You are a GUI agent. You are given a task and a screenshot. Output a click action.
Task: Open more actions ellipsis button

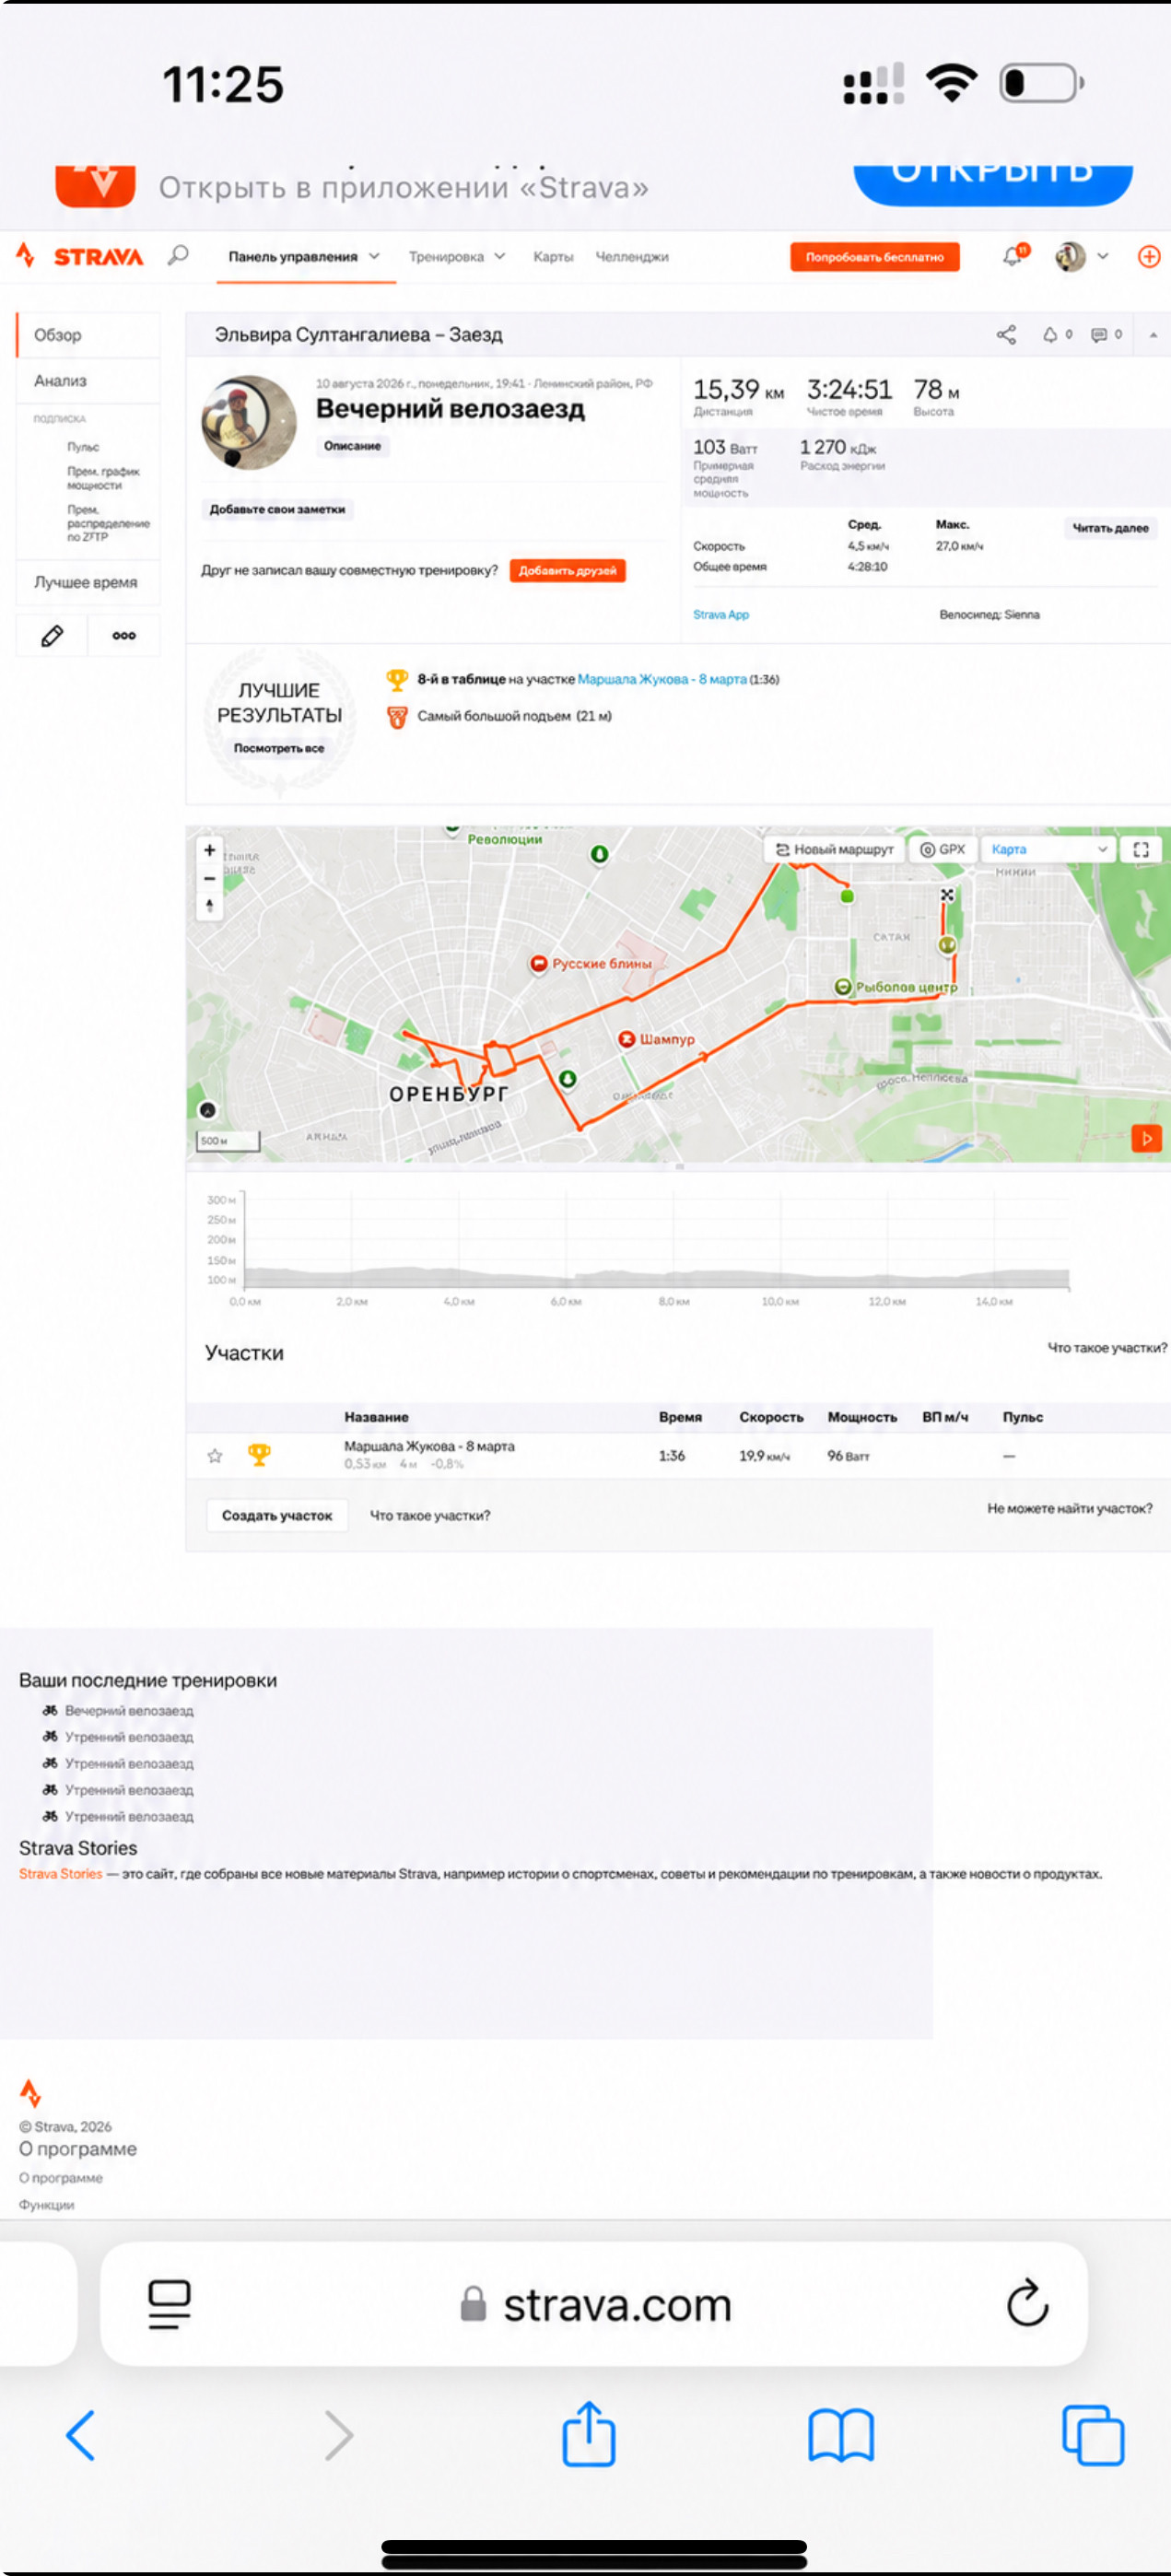click(x=124, y=635)
